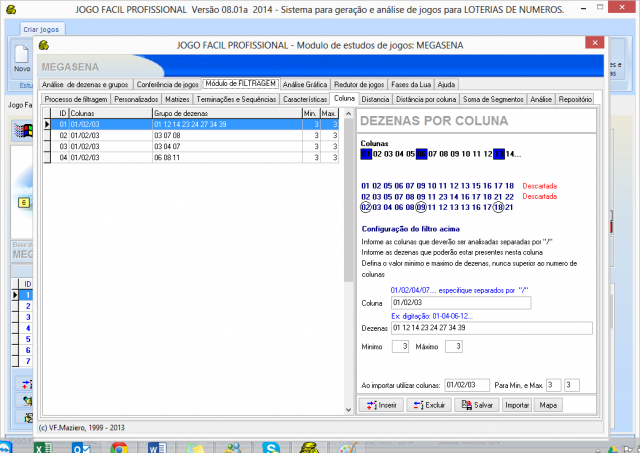Viewport: 640px width, 453px height.
Task: Click the Dezenas text field
Action: pyautogui.click(x=490, y=327)
